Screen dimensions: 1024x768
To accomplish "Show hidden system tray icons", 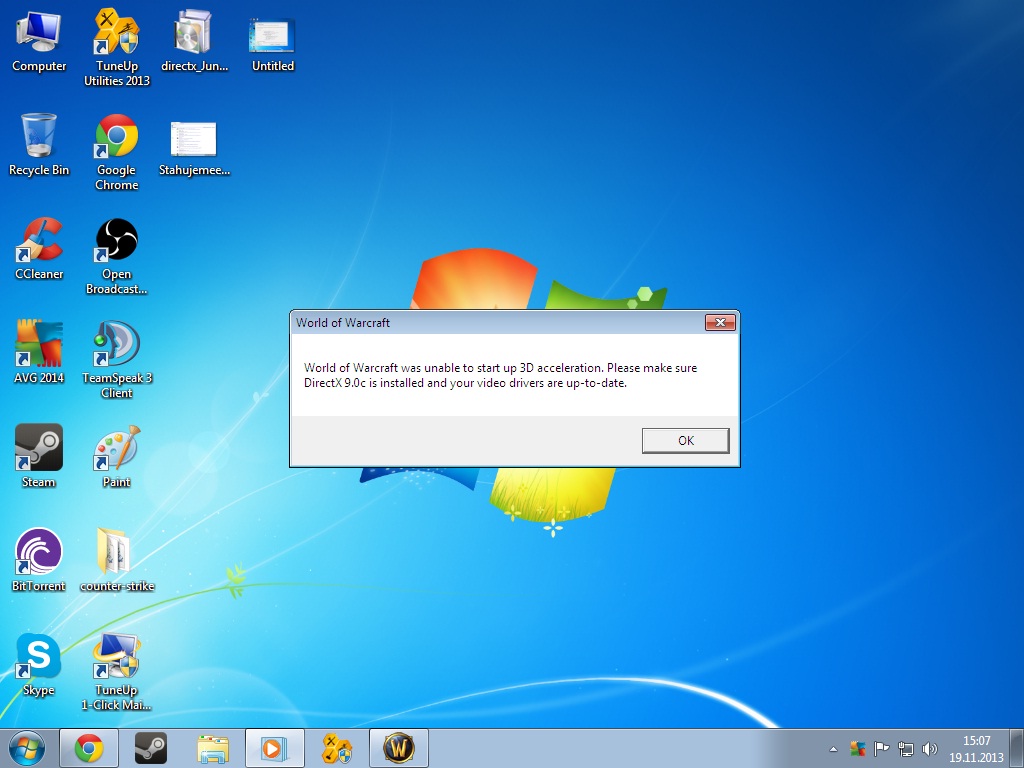I will (x=833, y=749).
